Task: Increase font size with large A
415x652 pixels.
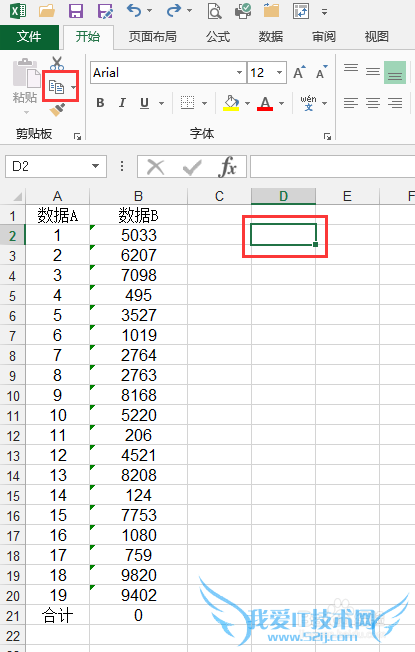Action: pyautogui.click(x=299, y=72)
